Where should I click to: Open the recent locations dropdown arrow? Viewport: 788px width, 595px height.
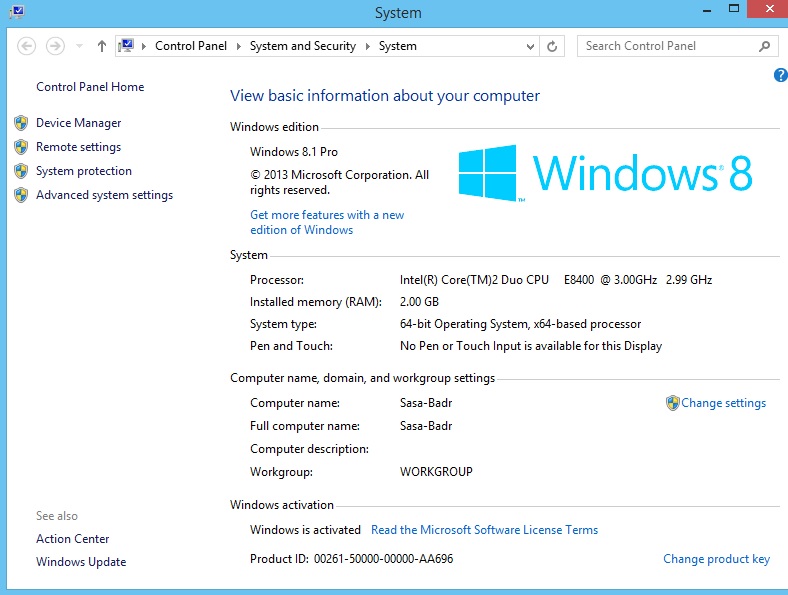click(79, 46)
